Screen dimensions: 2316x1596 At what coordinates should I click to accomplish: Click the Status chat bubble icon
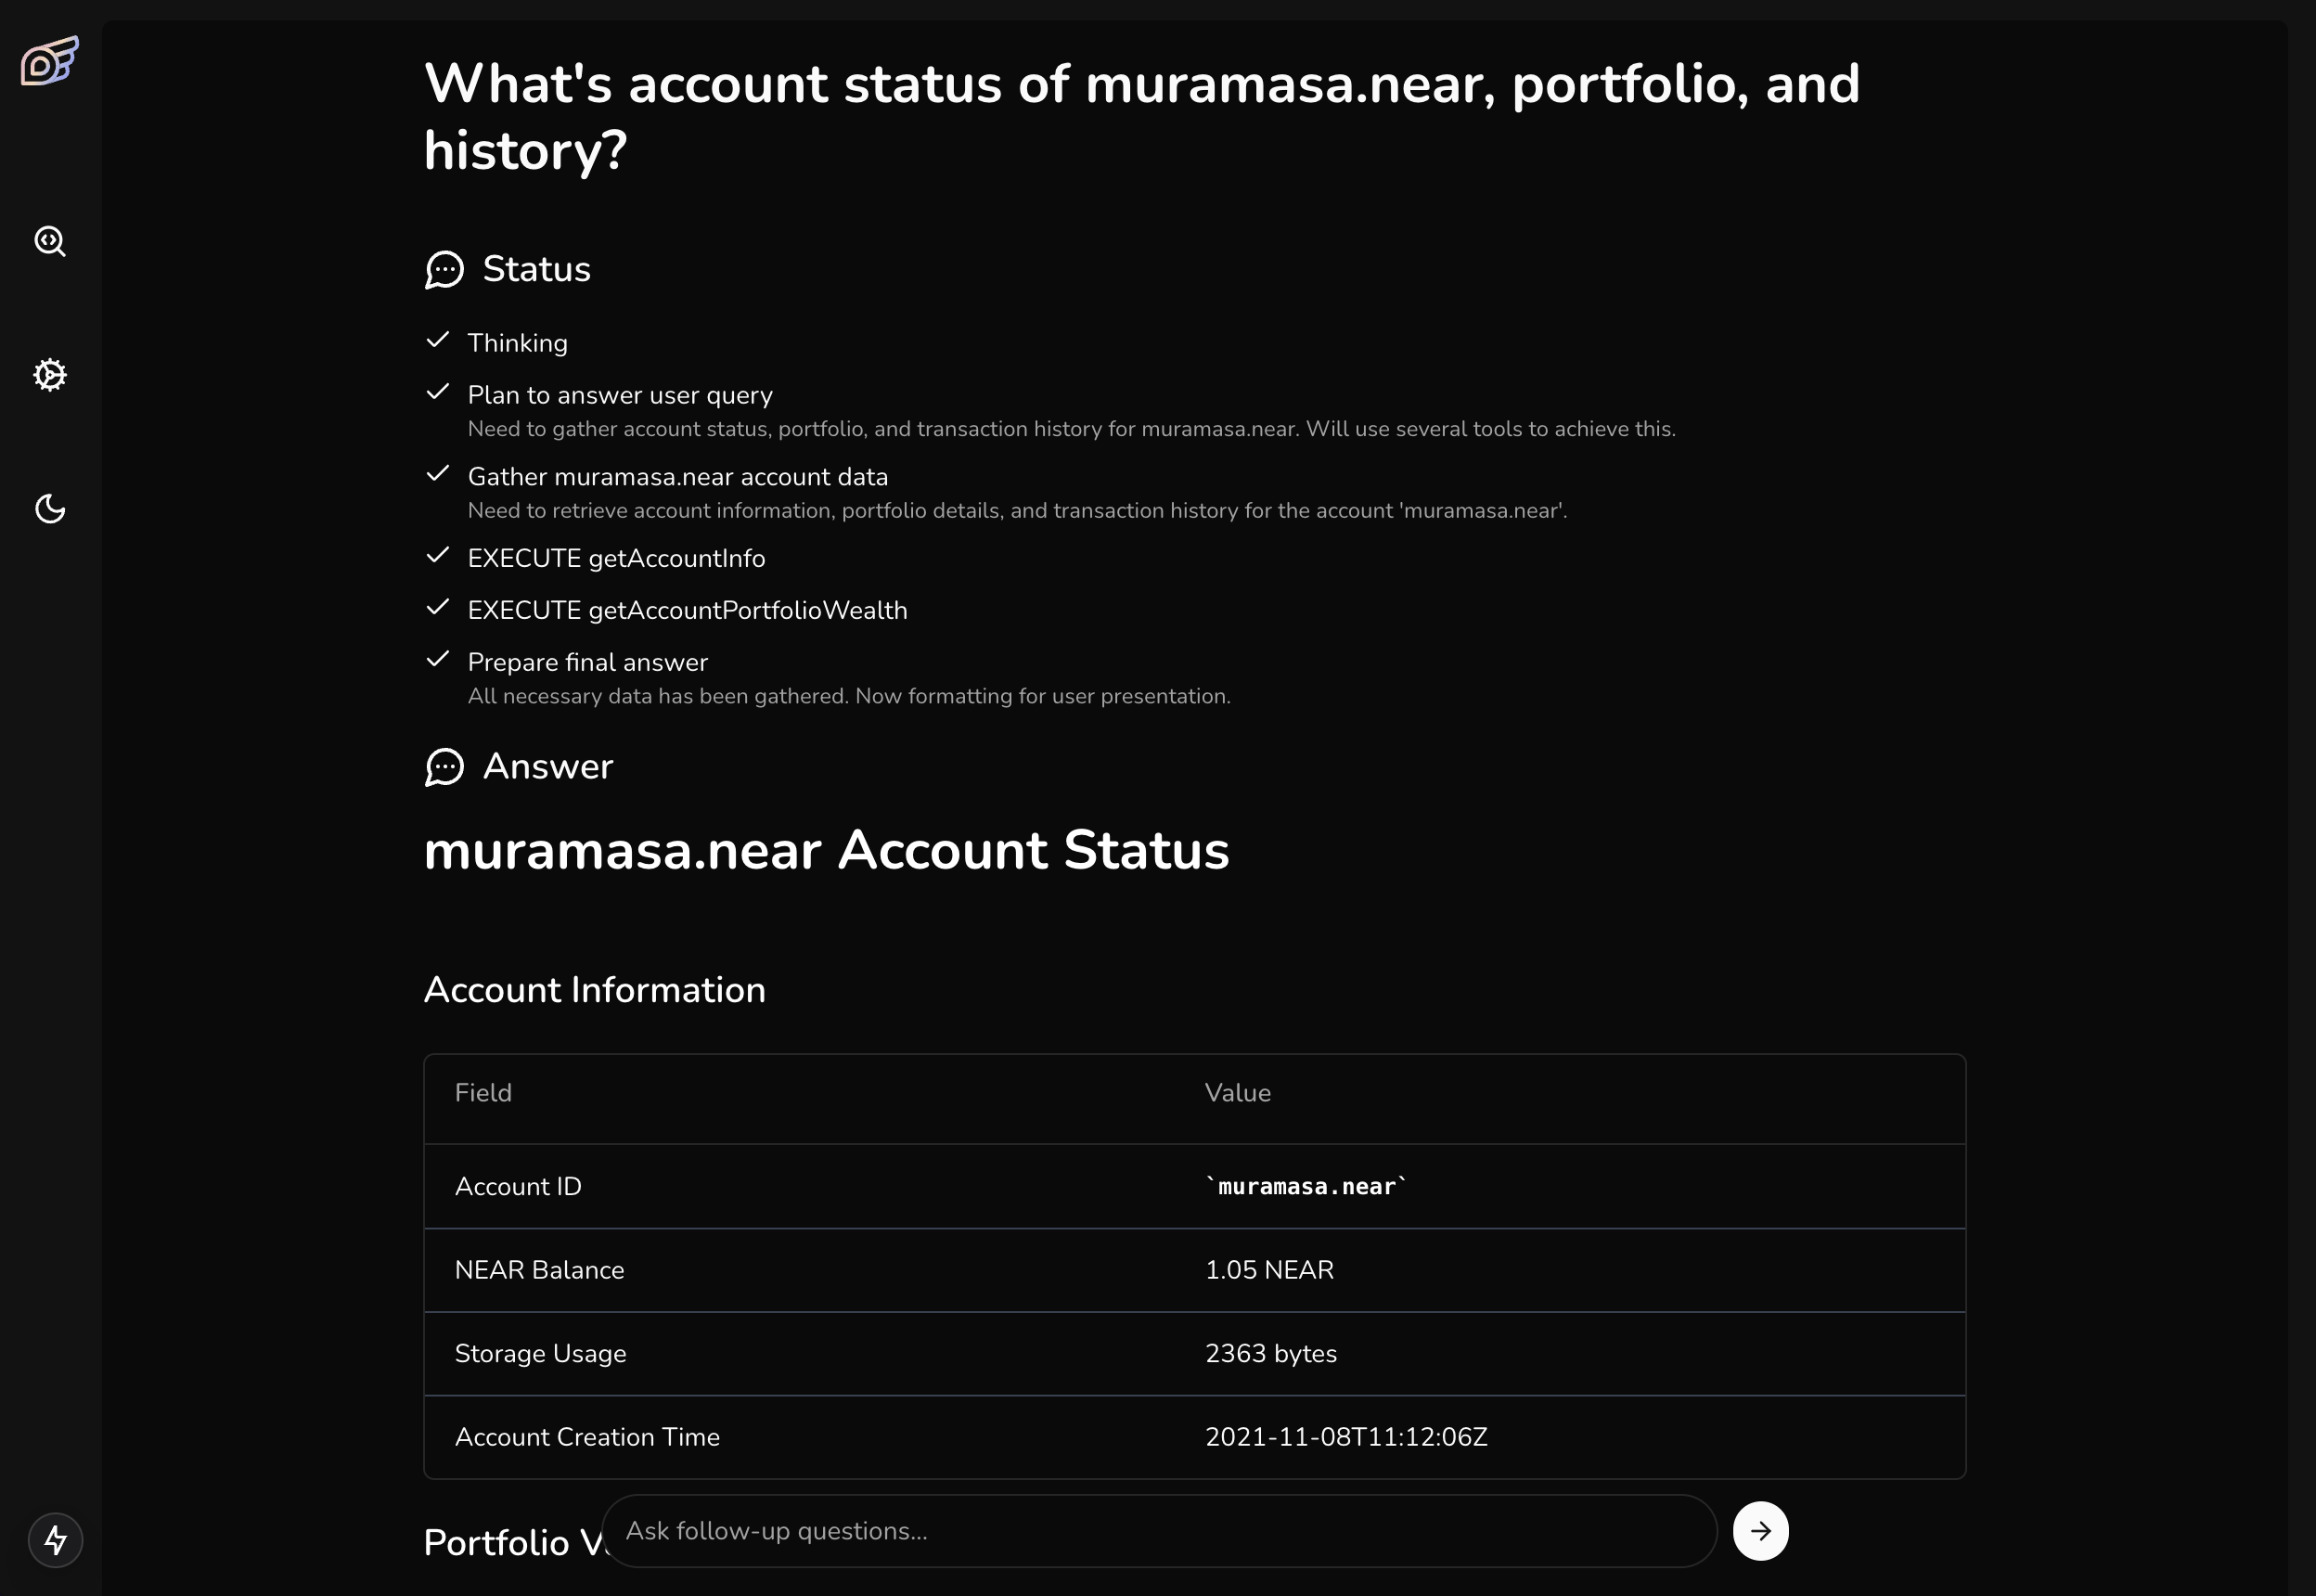pos(444,269)
